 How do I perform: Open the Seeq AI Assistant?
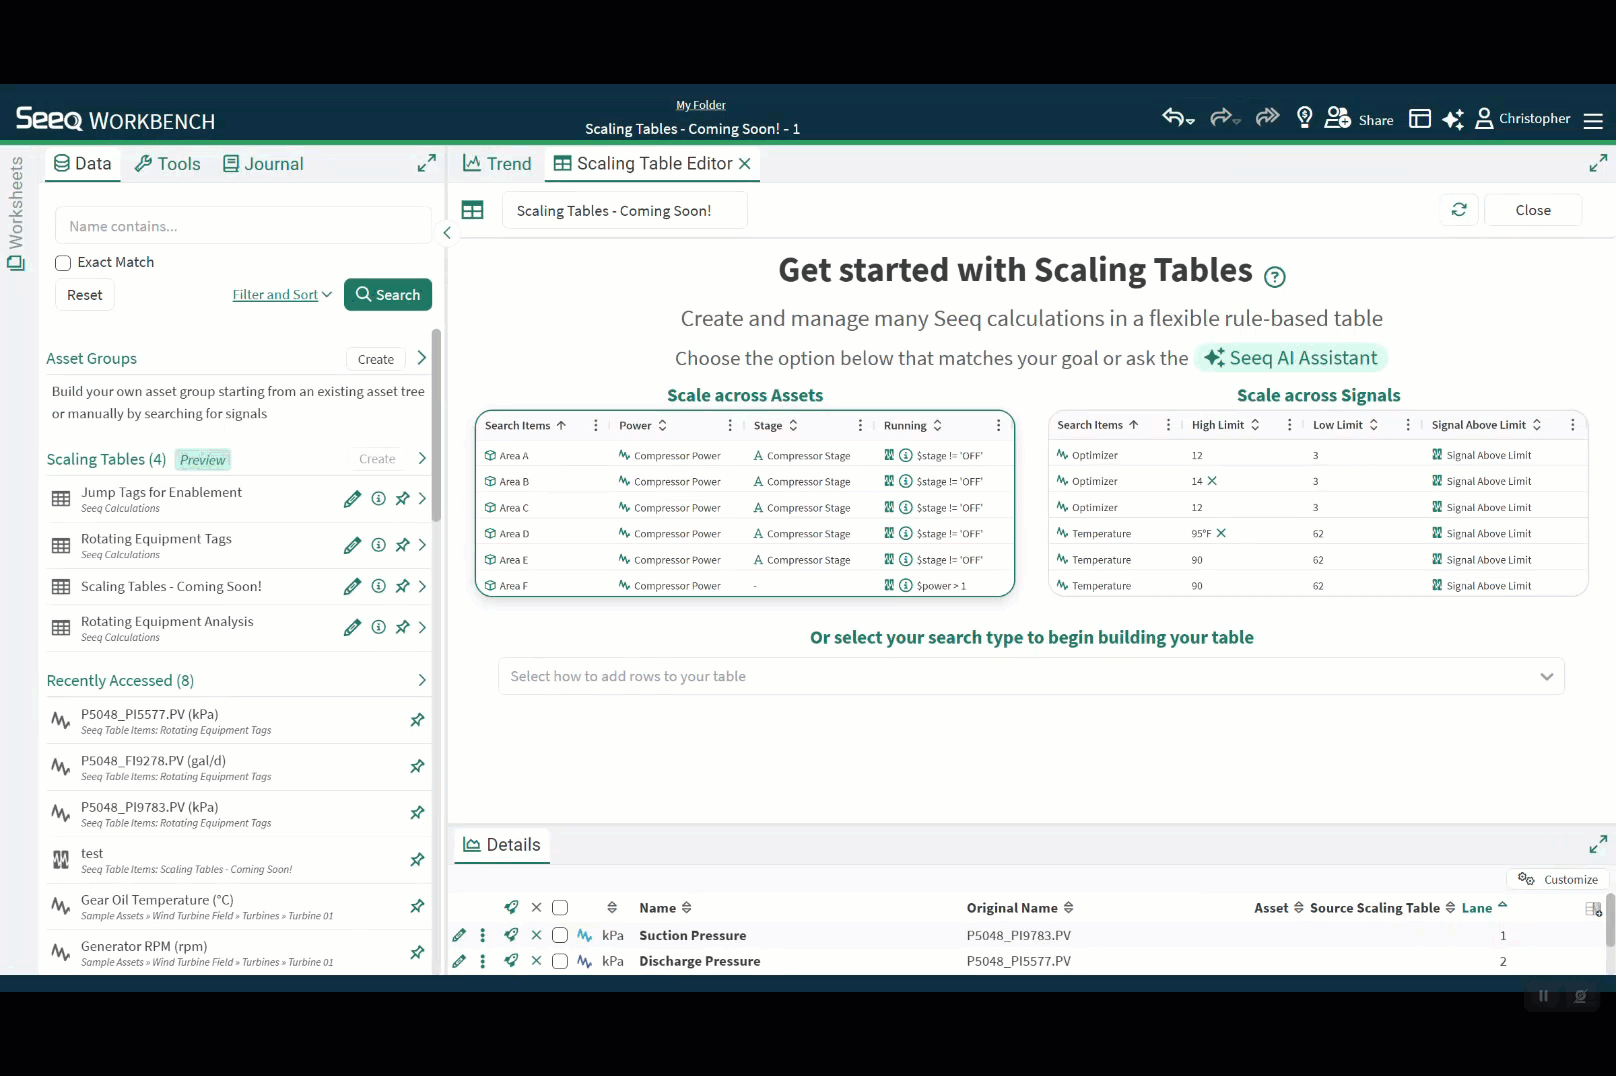pos(1291,357)
